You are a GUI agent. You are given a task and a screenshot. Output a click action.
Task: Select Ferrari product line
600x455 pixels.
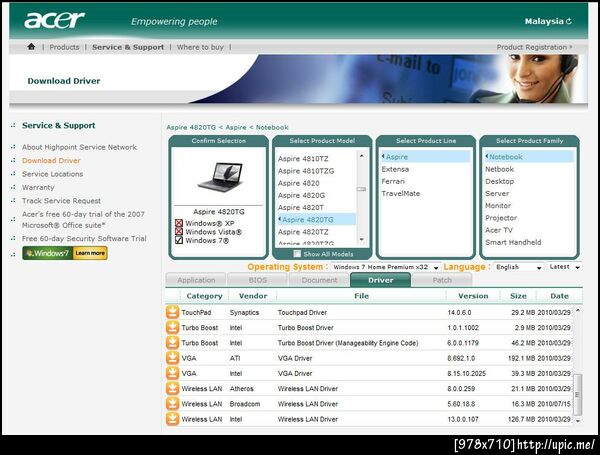tap(393, 181)
